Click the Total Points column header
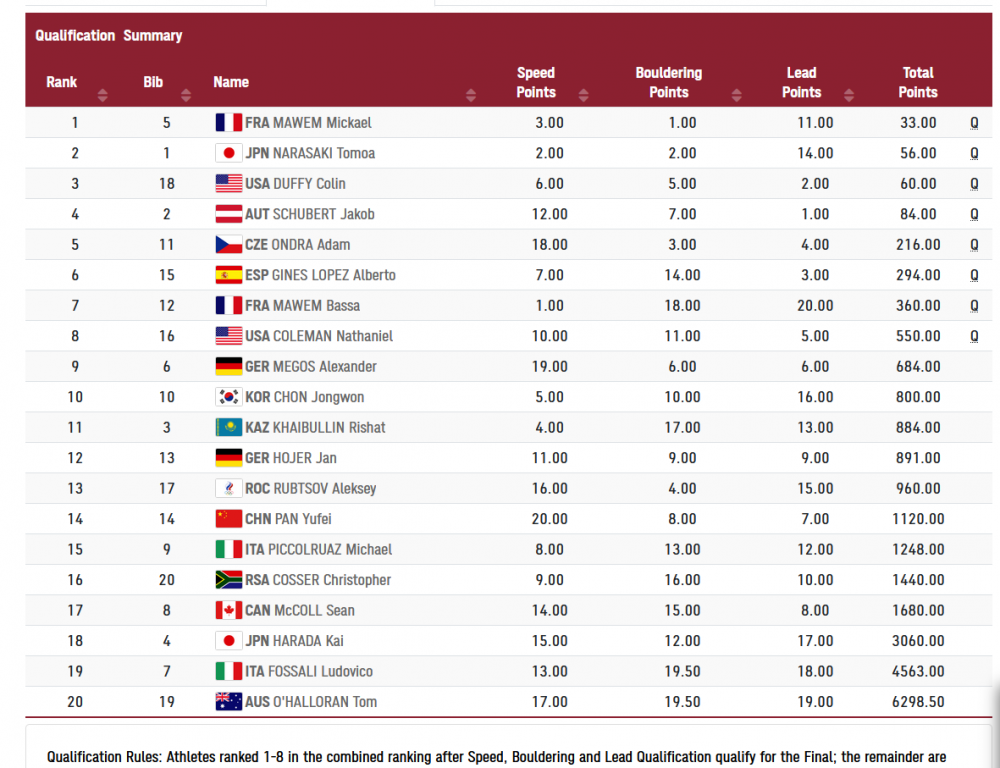Viewport: 1000px width, 768px height. (917, 82)
